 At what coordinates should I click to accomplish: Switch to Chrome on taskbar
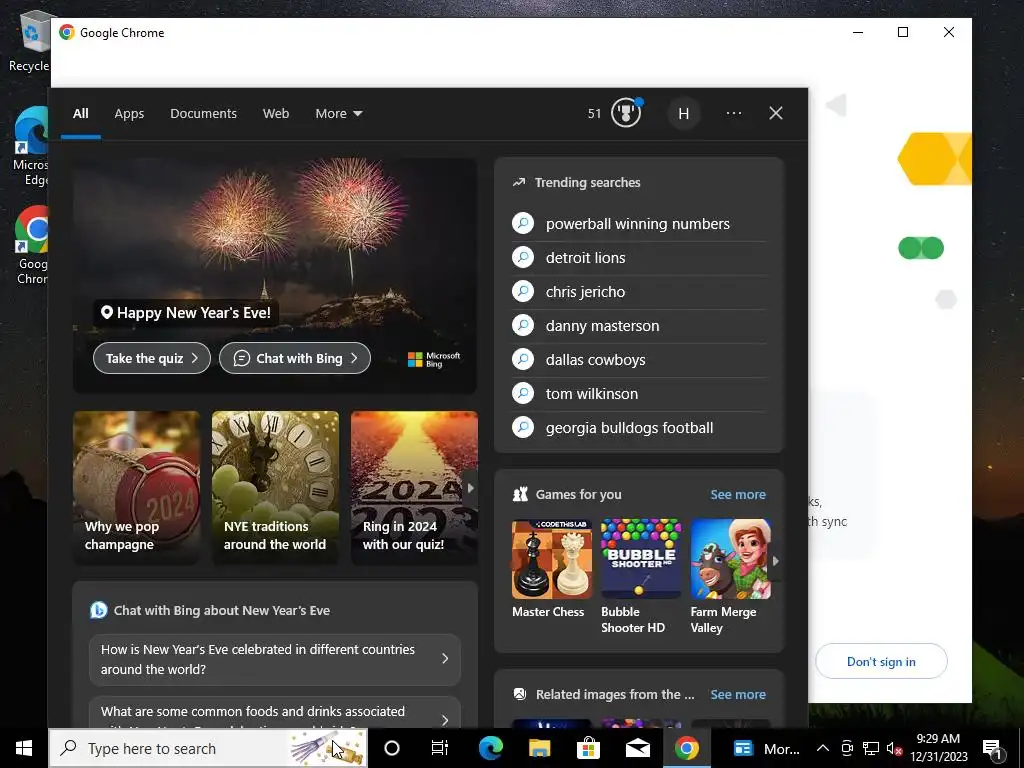pos(686,748)
